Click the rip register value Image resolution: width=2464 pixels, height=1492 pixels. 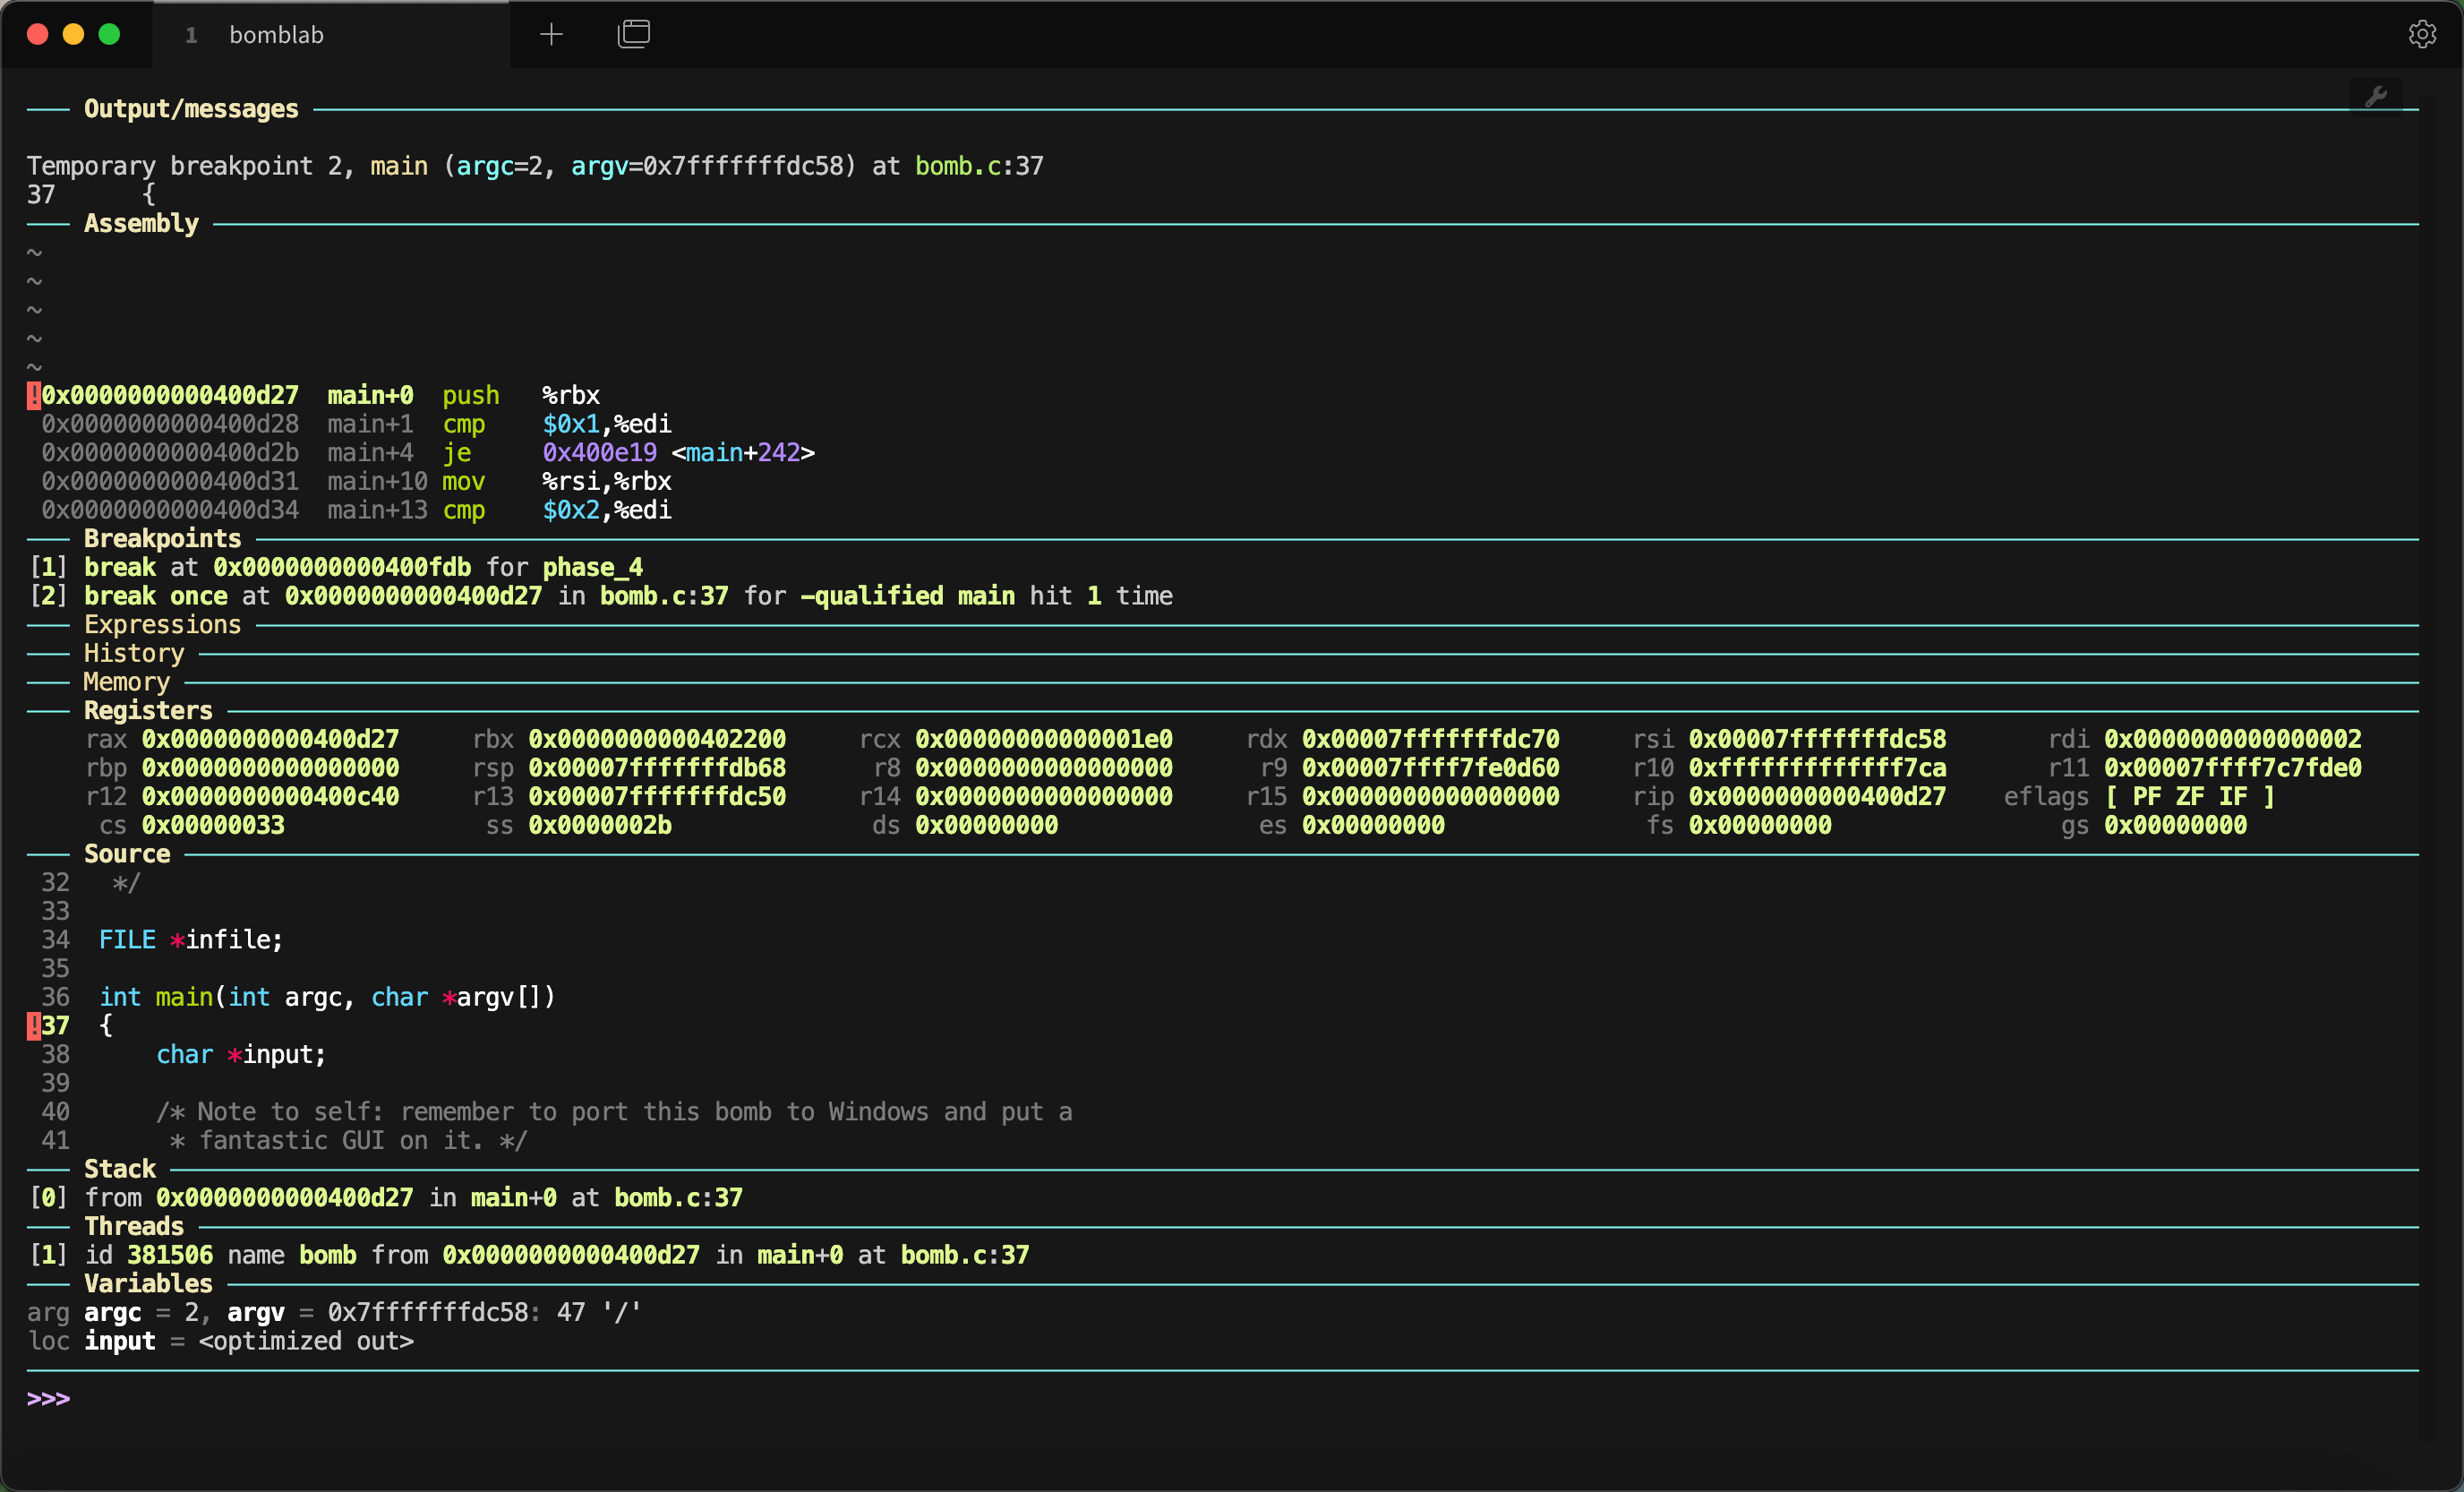(x=1816, y=796)
